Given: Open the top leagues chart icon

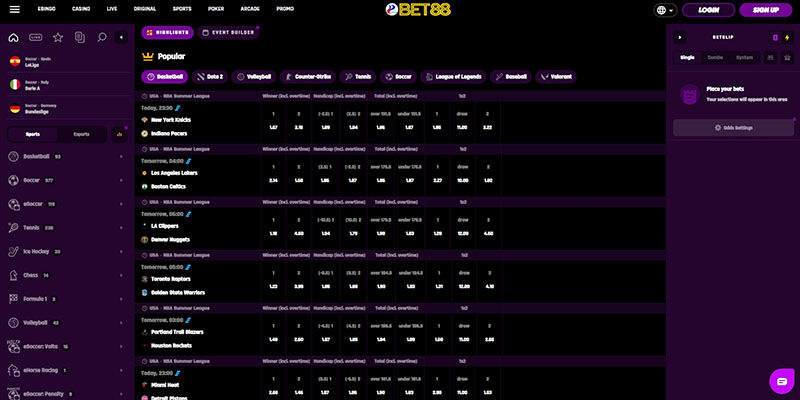Looking at the screenshot, I should coord(119,135).
